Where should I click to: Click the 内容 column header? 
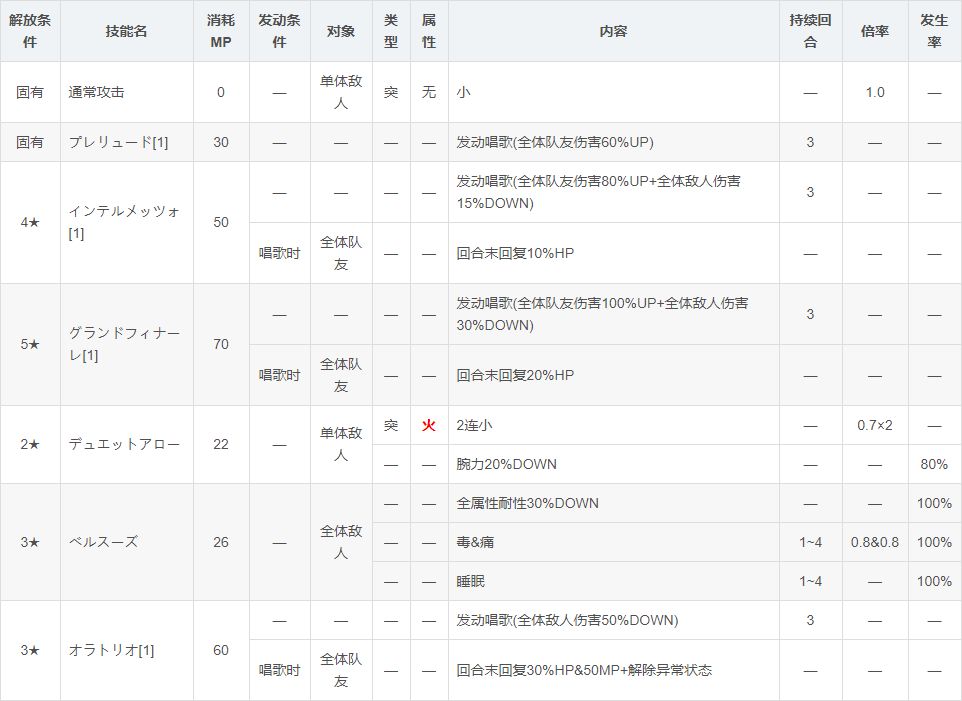coord(614,31)
